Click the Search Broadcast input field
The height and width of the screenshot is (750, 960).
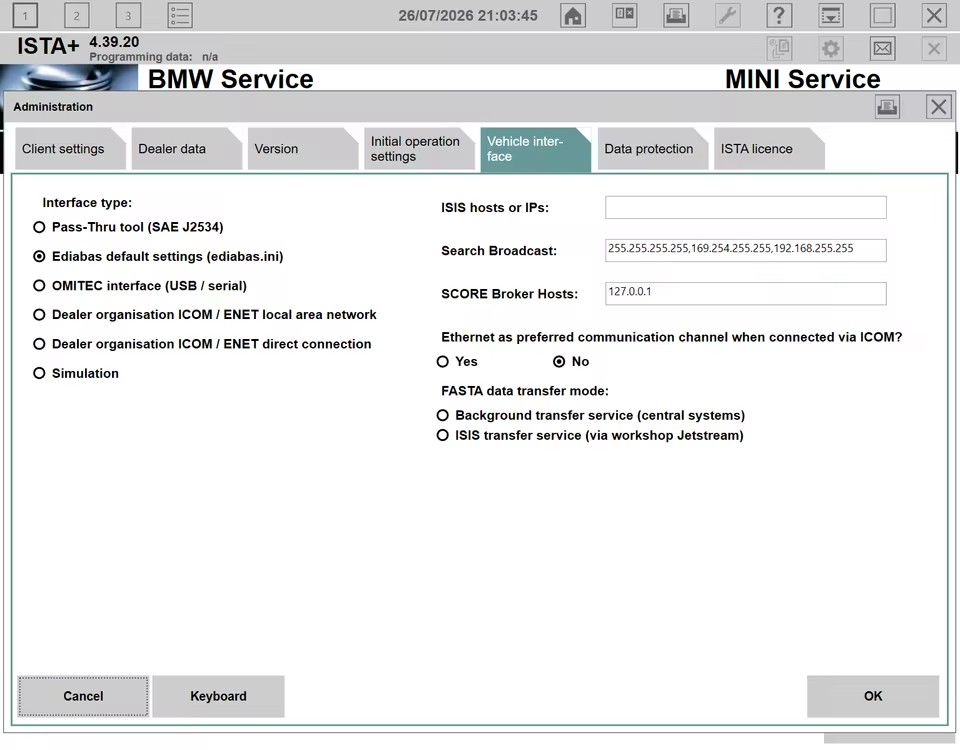tap(746, 250)
